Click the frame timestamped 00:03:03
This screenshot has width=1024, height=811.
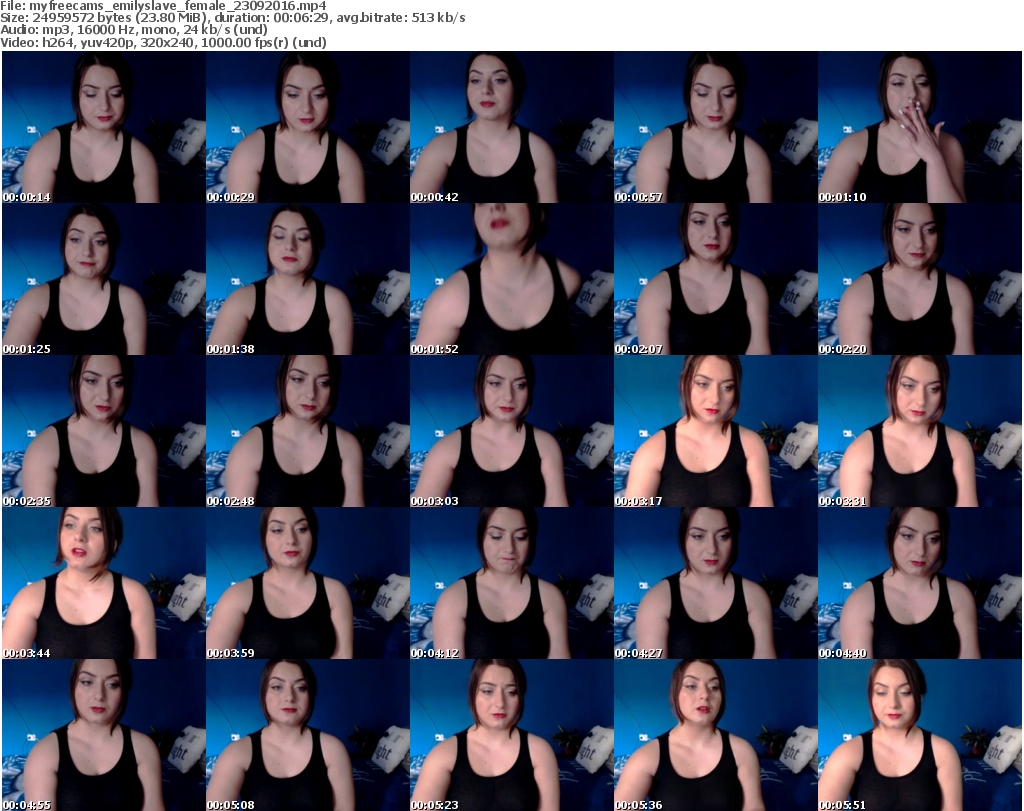pos(511,431)
